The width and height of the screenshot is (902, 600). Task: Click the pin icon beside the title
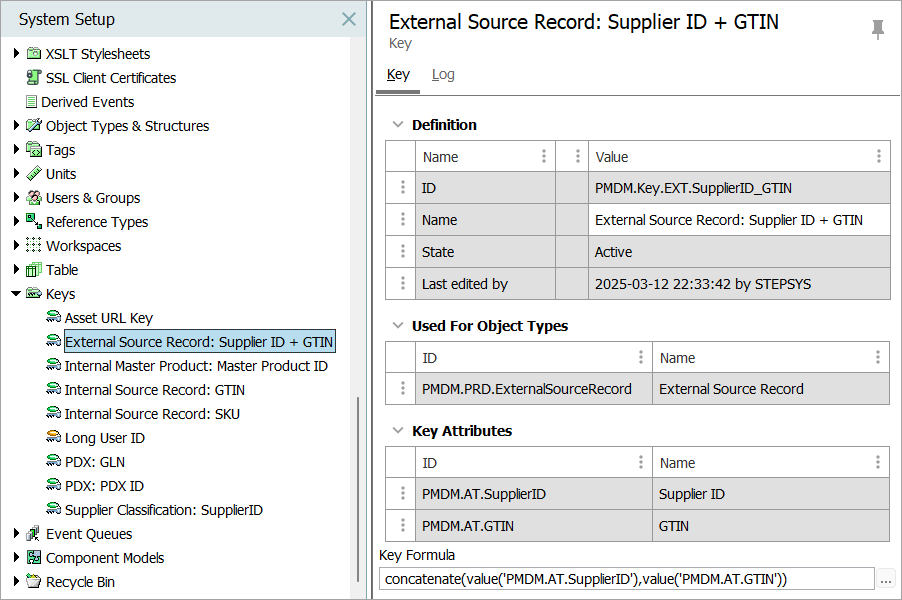[878, 30]
